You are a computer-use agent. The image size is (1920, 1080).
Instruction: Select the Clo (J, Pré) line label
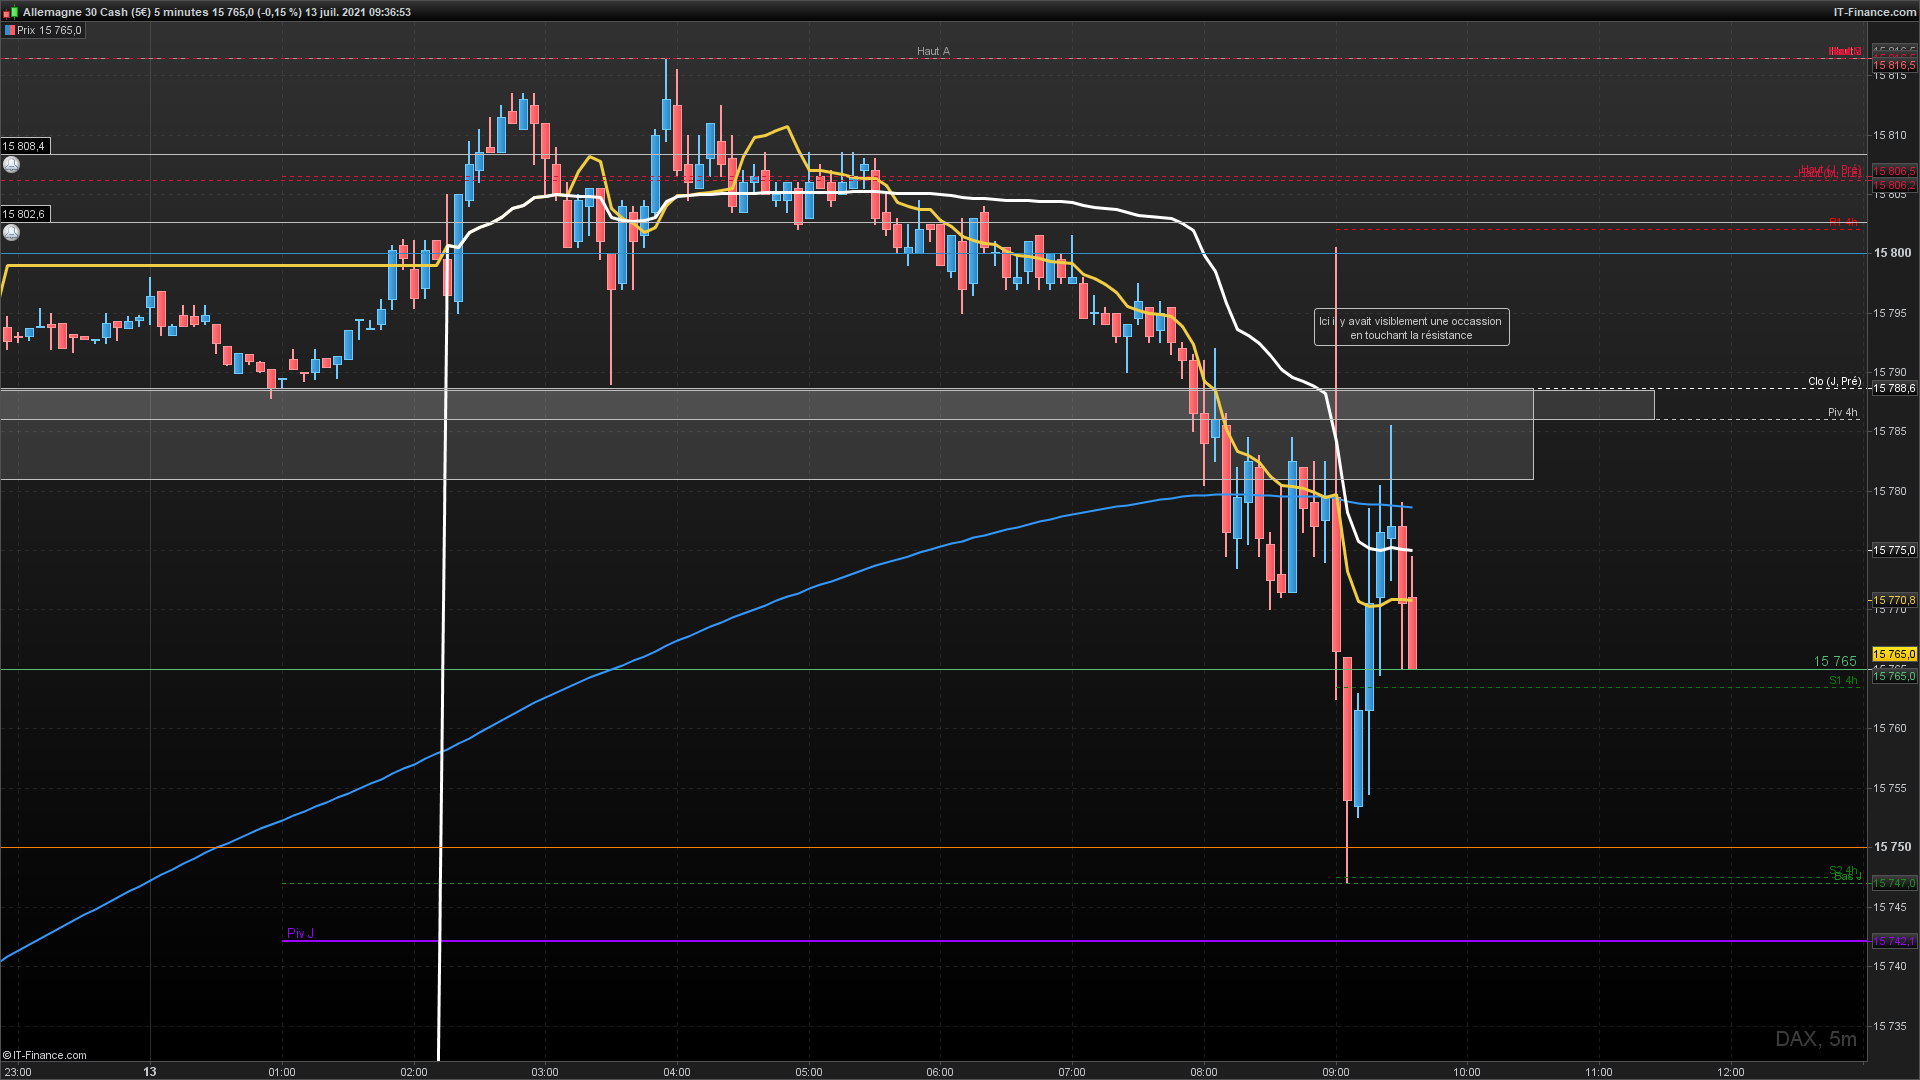(x=1834, y=381)
